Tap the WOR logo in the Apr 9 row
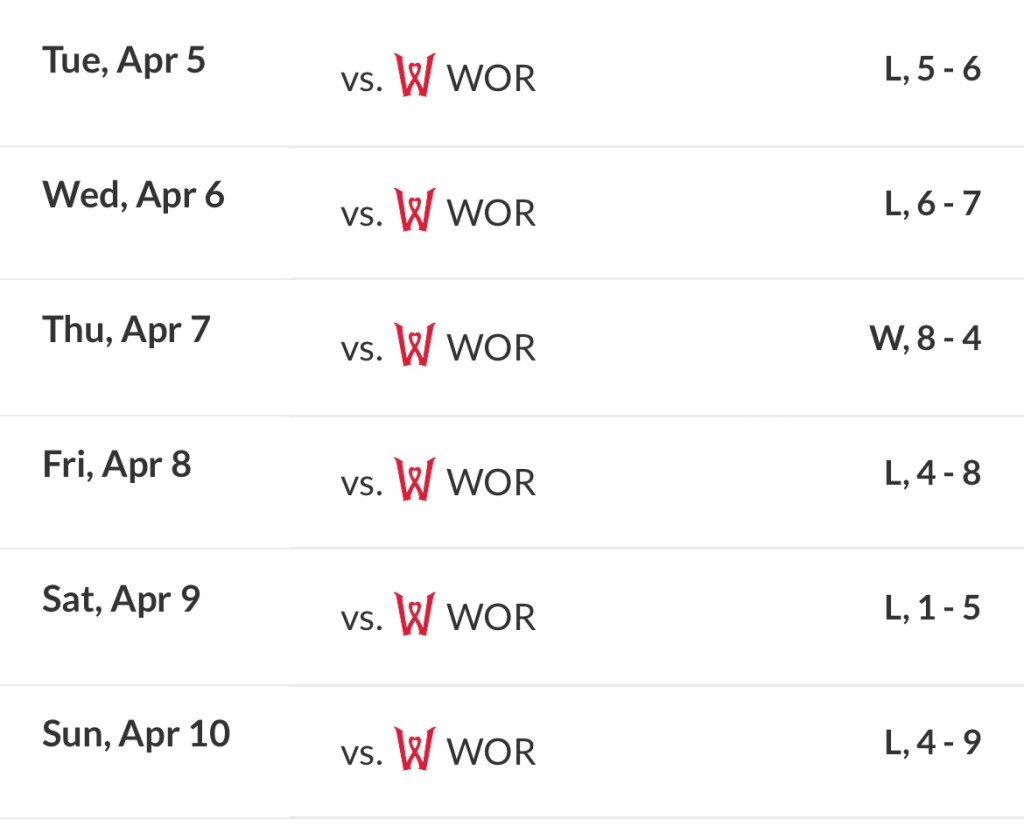 [414, 614]
